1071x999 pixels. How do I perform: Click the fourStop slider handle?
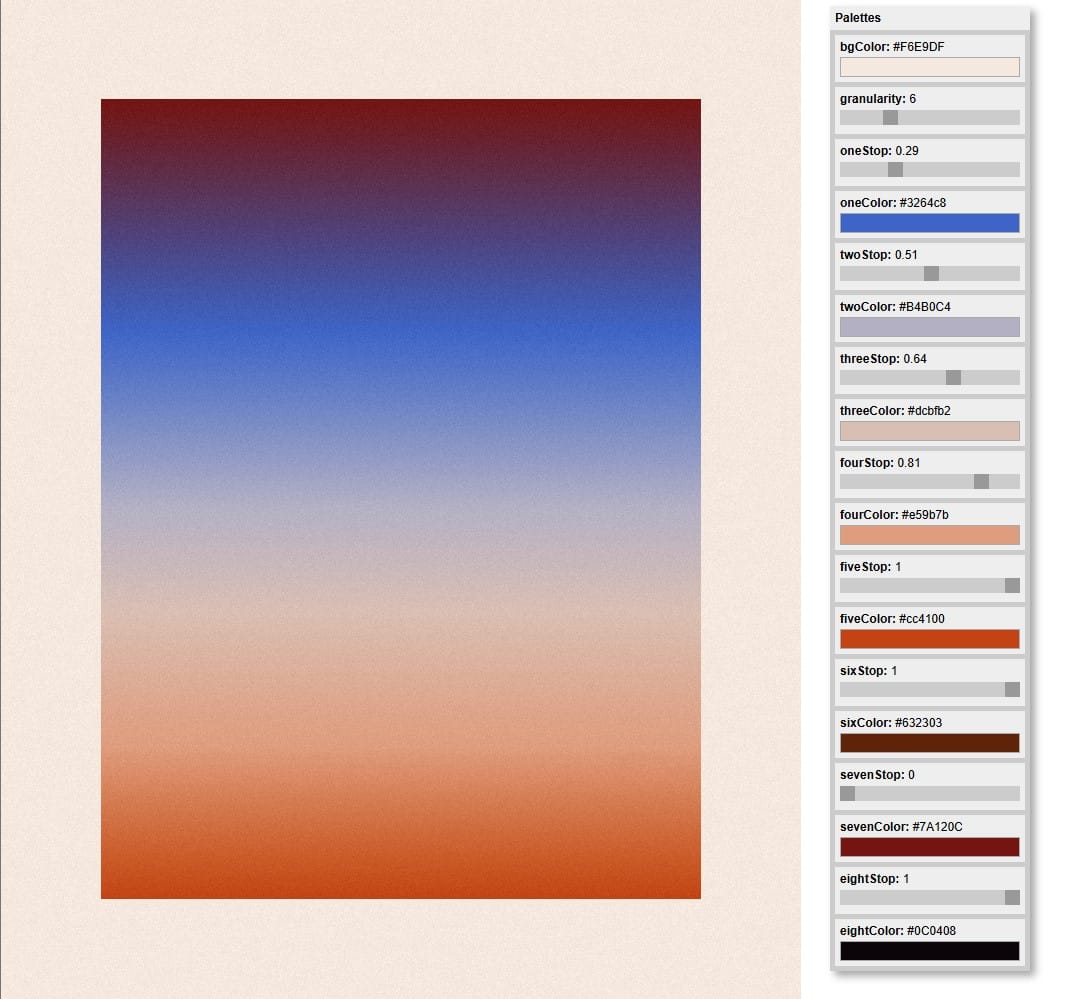tap(982, 481)
